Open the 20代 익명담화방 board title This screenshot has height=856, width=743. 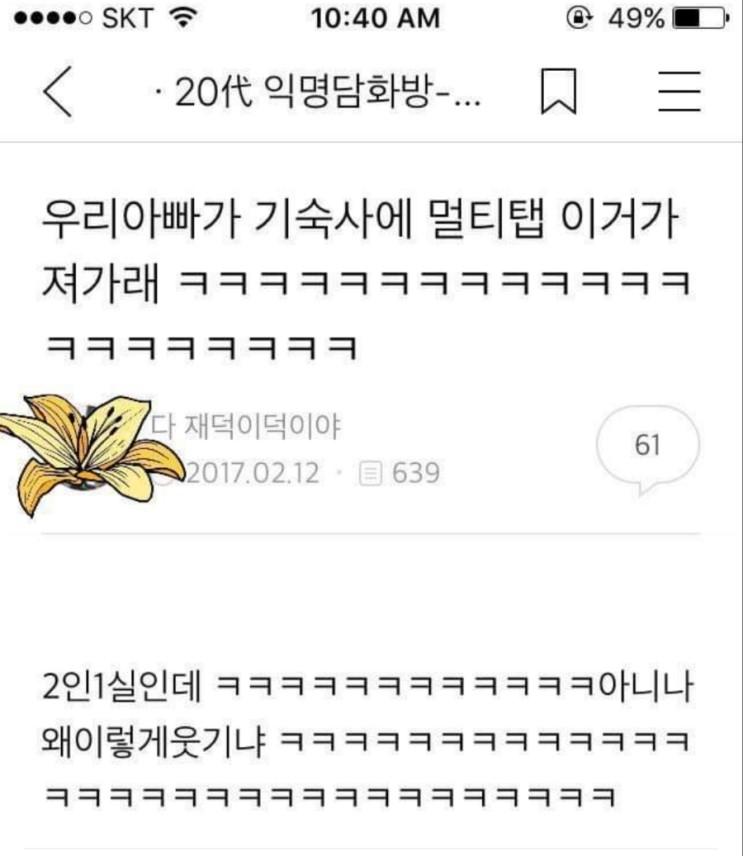tap(317, 91)
